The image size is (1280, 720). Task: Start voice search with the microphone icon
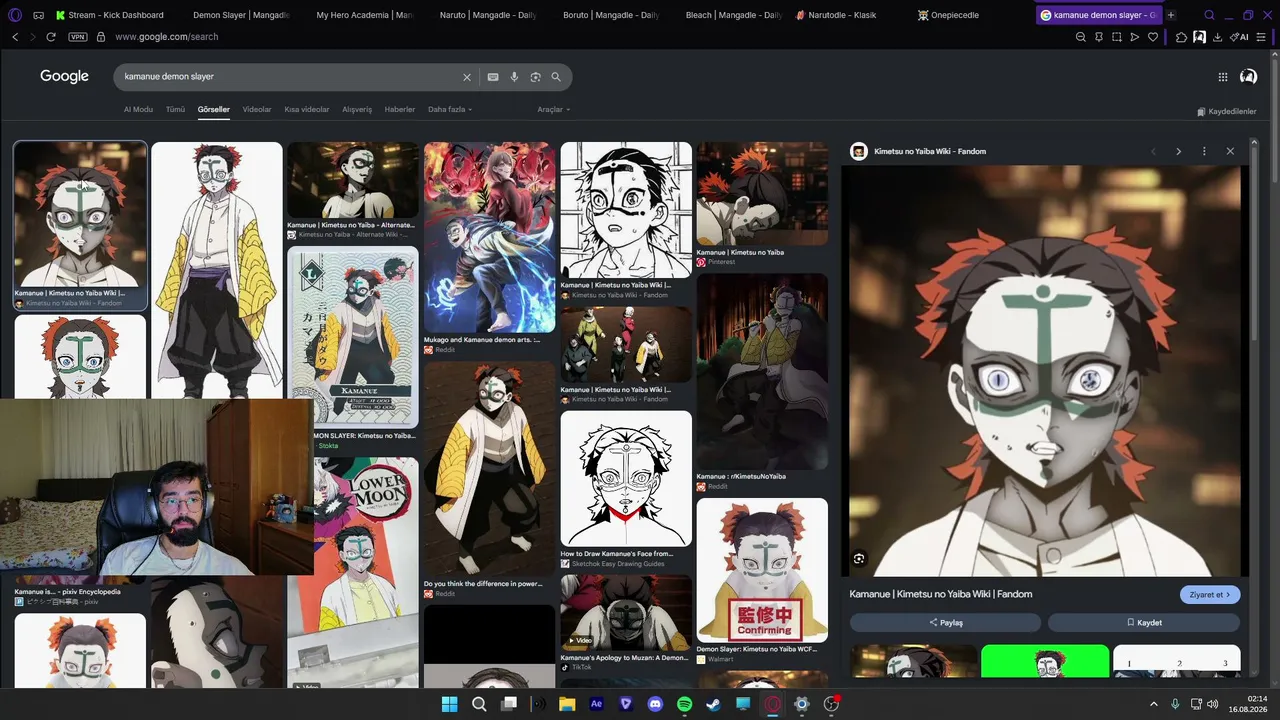(514, 77)
